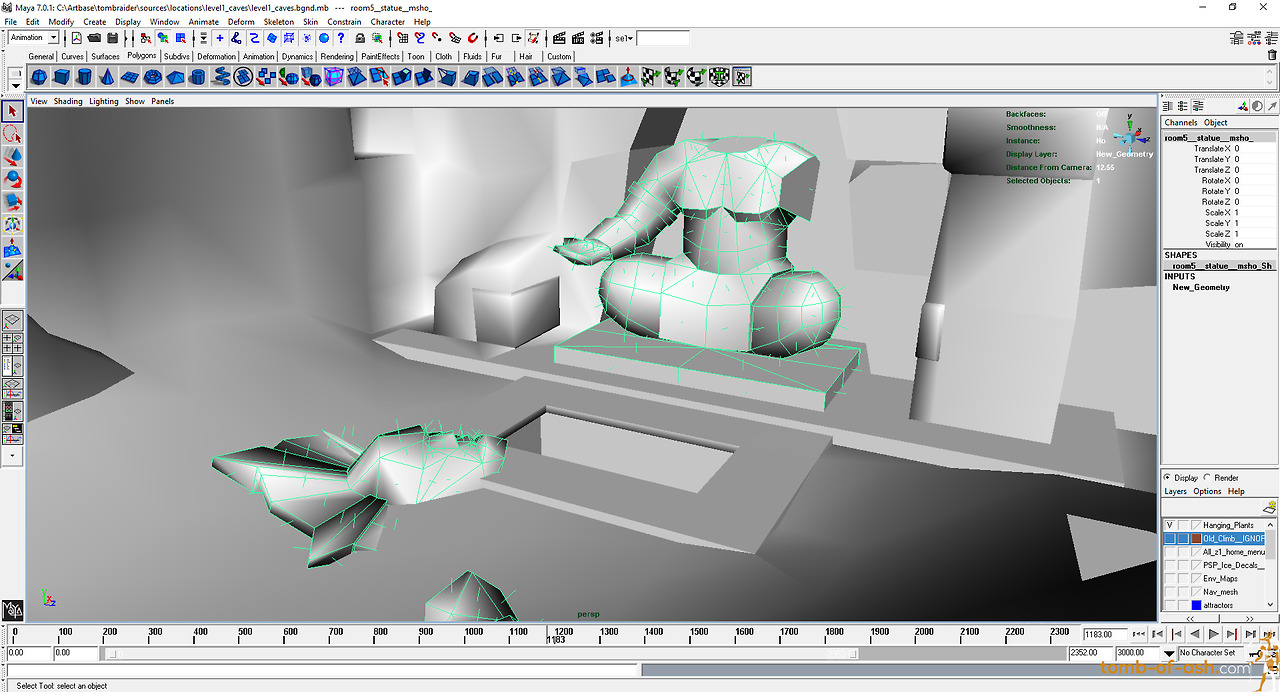Viewport: 1280px width, 692px height.
Task: Toggle visibility box of attractors layer
Action: coord(1169,605)
